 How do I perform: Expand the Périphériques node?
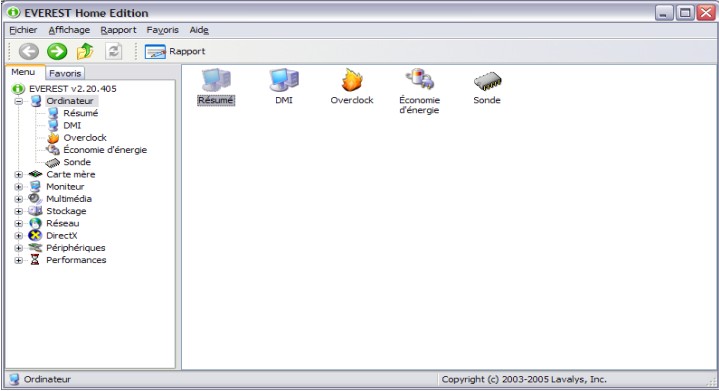[18, 248]
